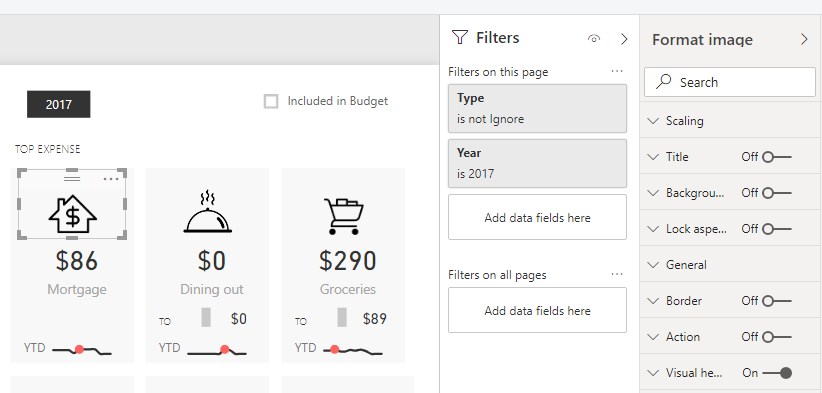Click the Dining out label
The image size is (822, 393).
212,289
